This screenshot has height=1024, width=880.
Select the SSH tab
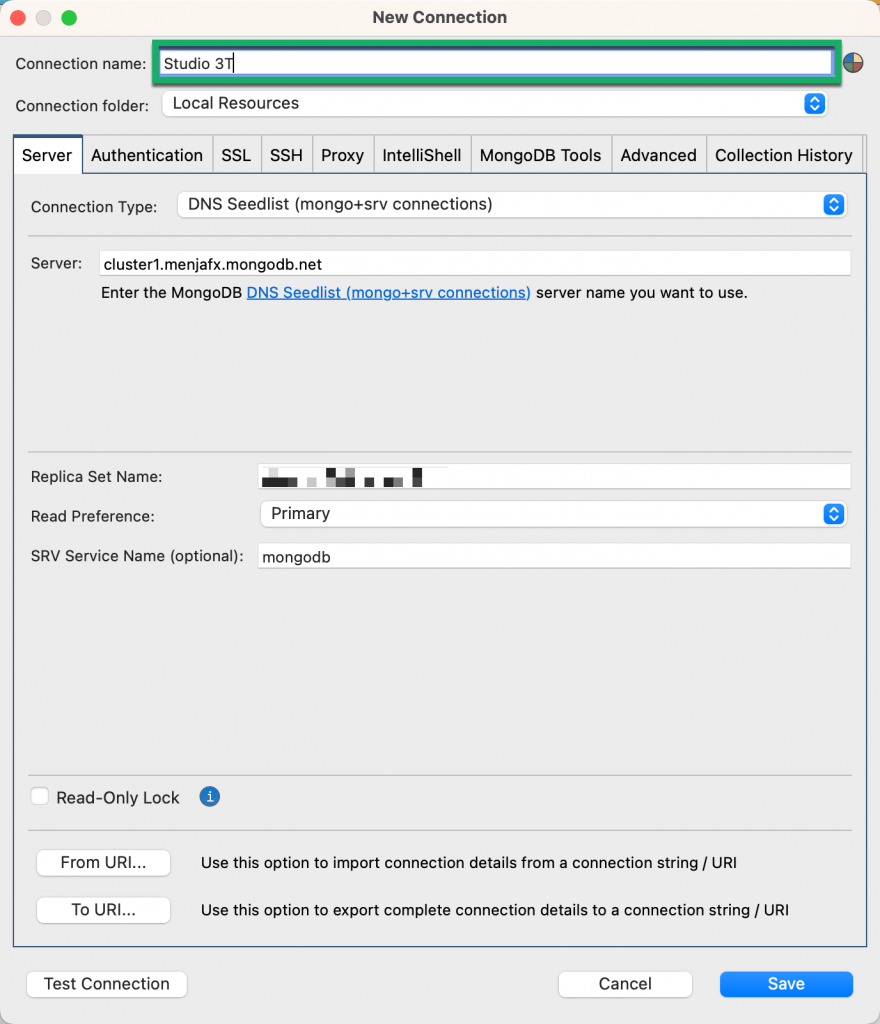(x=287, y=155)
